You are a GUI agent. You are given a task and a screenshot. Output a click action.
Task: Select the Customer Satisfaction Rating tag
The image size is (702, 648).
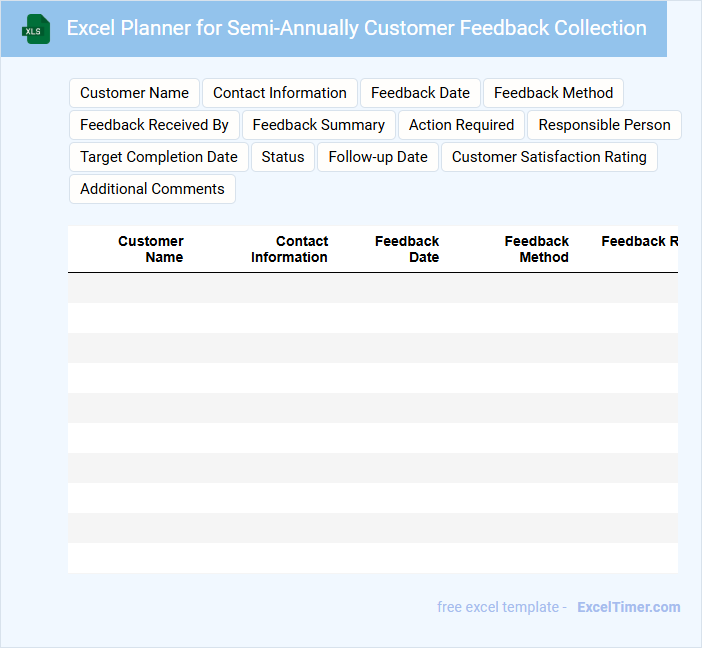[x=549, y=157]
